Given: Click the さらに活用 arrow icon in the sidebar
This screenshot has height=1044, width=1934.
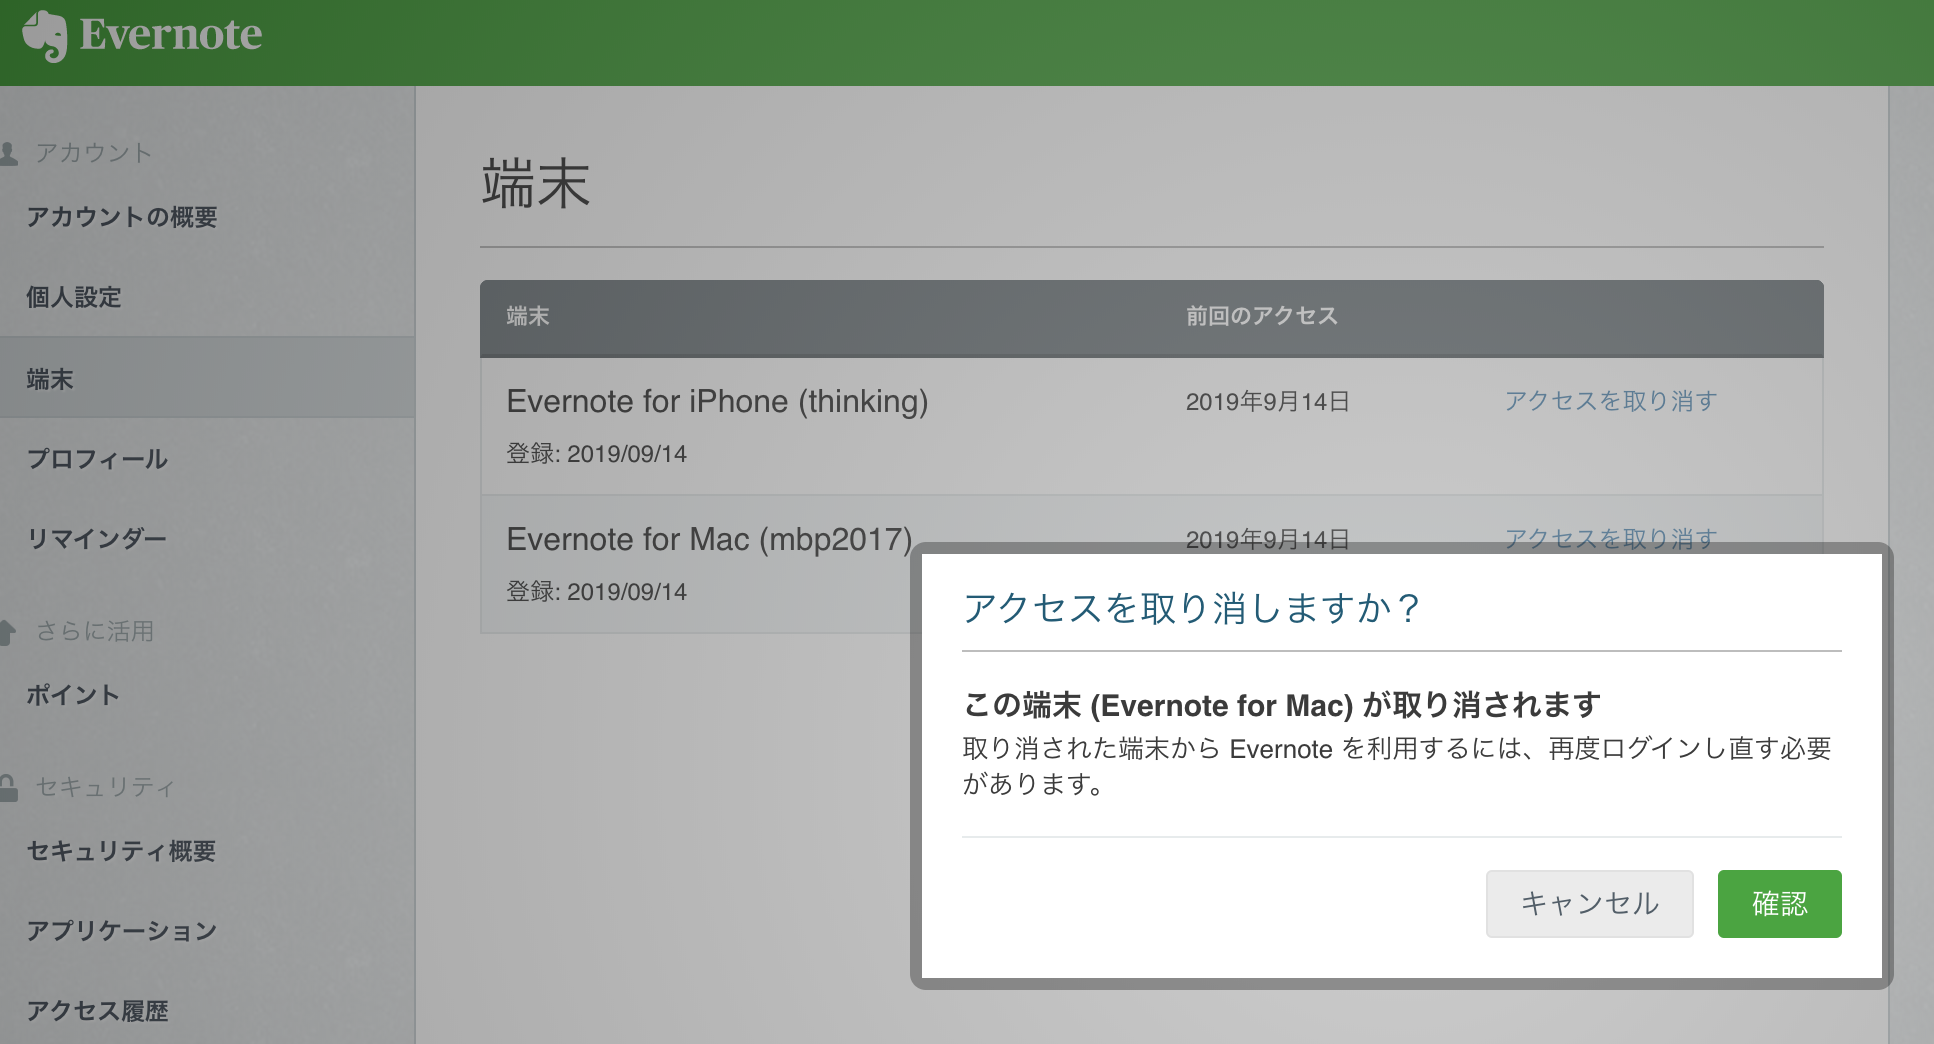Looking at the screenshot, I should click(8, 632).
